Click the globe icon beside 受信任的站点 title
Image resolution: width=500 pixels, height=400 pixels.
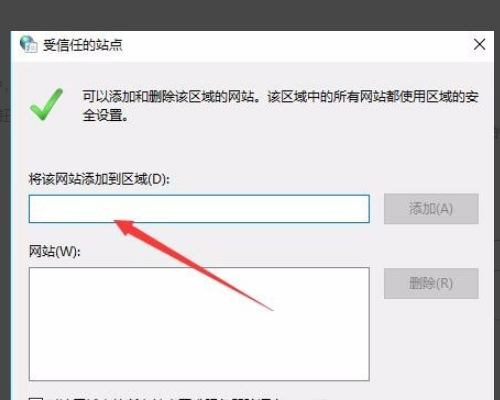[28, 44]
